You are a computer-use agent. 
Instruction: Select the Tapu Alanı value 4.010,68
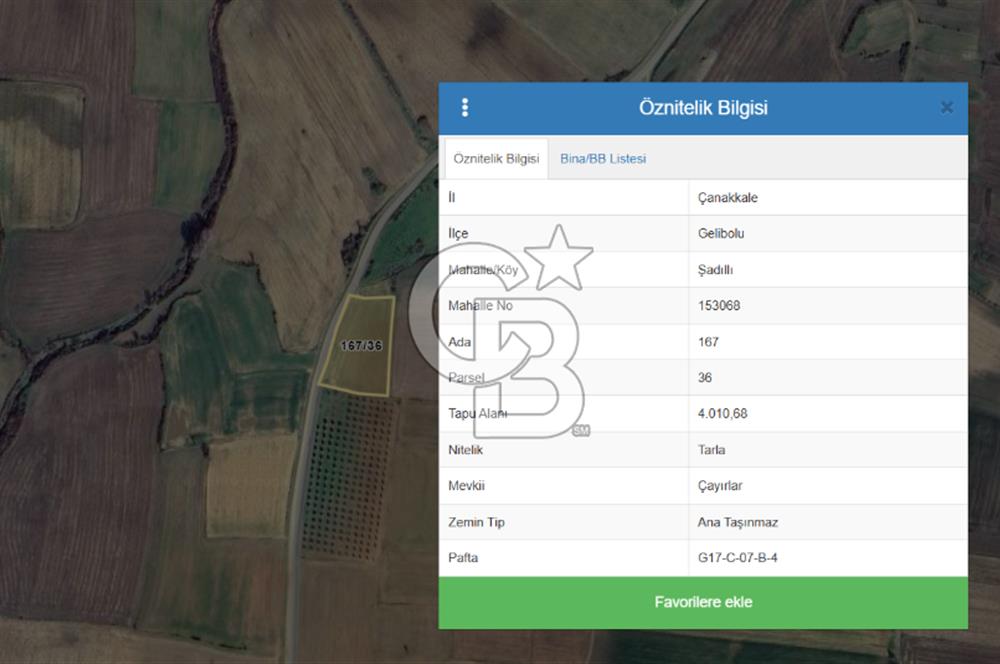[x=722, y=414]
